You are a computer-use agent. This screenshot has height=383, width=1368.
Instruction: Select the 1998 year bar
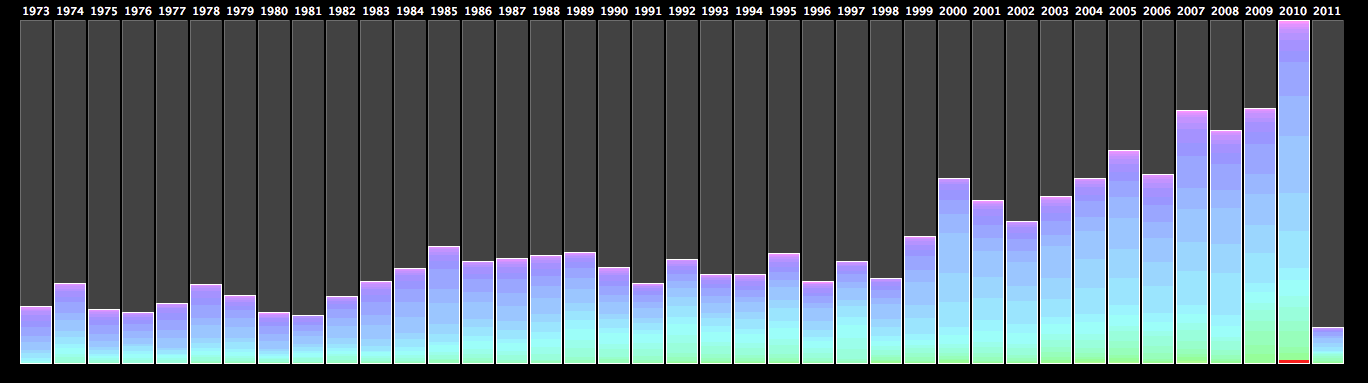tap(886, 321)
